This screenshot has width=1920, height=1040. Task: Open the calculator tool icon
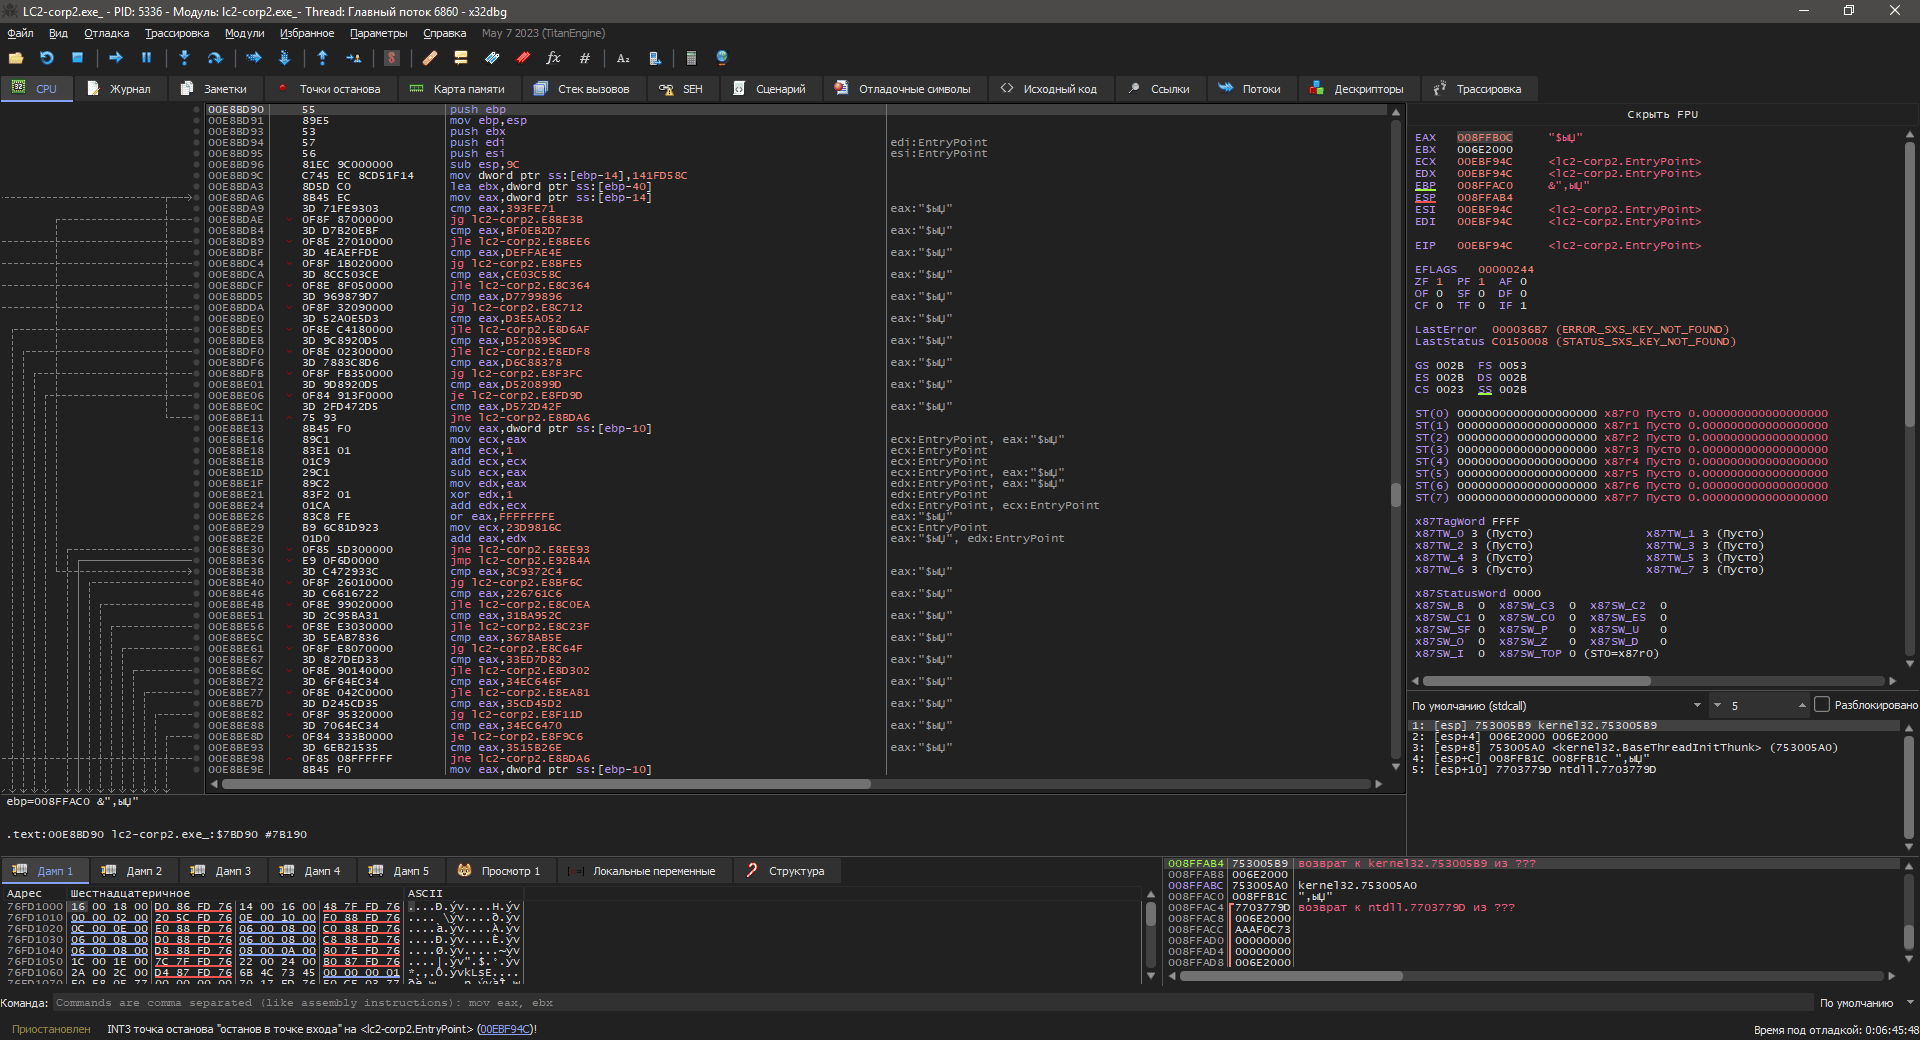click(691, 58)
